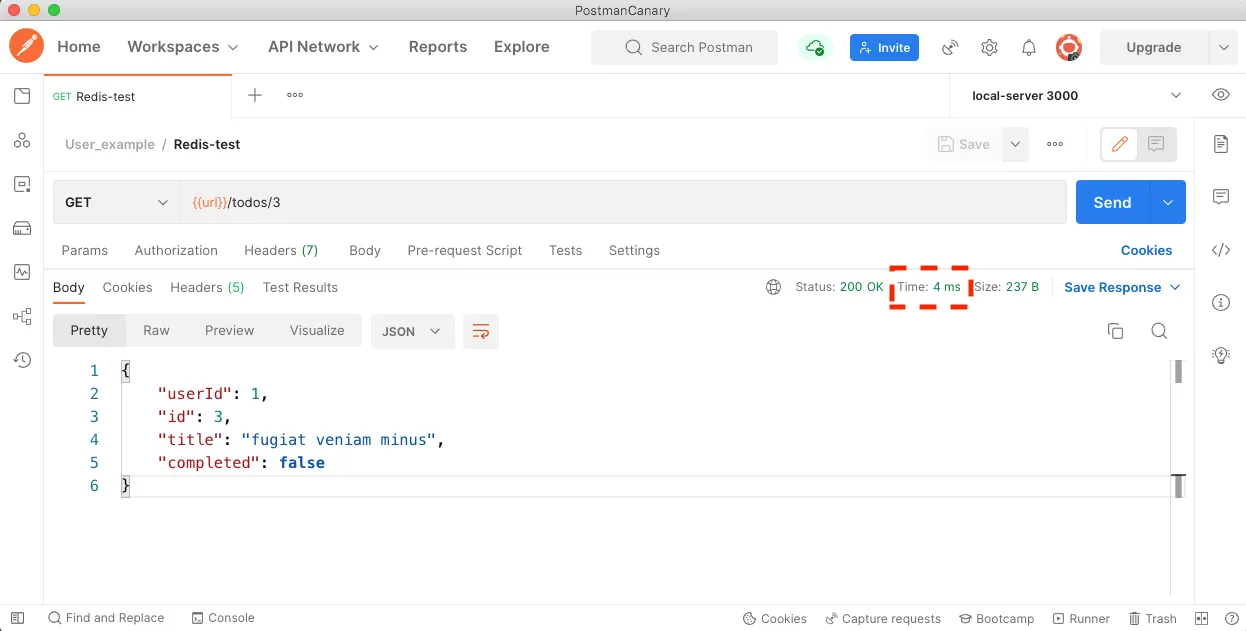This screenshot has width=1246, height=631.
Task: Click the Upgrade button
Action: click(1154, 47)
